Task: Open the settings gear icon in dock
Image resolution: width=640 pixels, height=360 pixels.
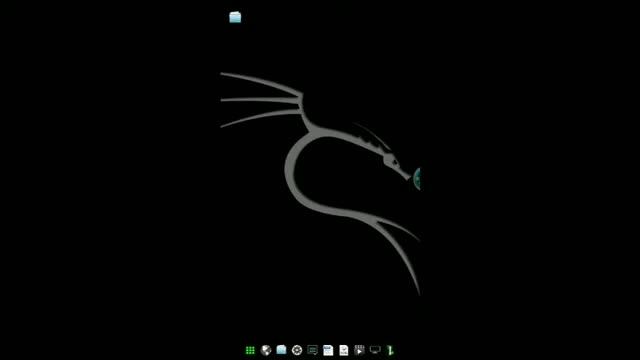Action: click(x=297, y=350)
